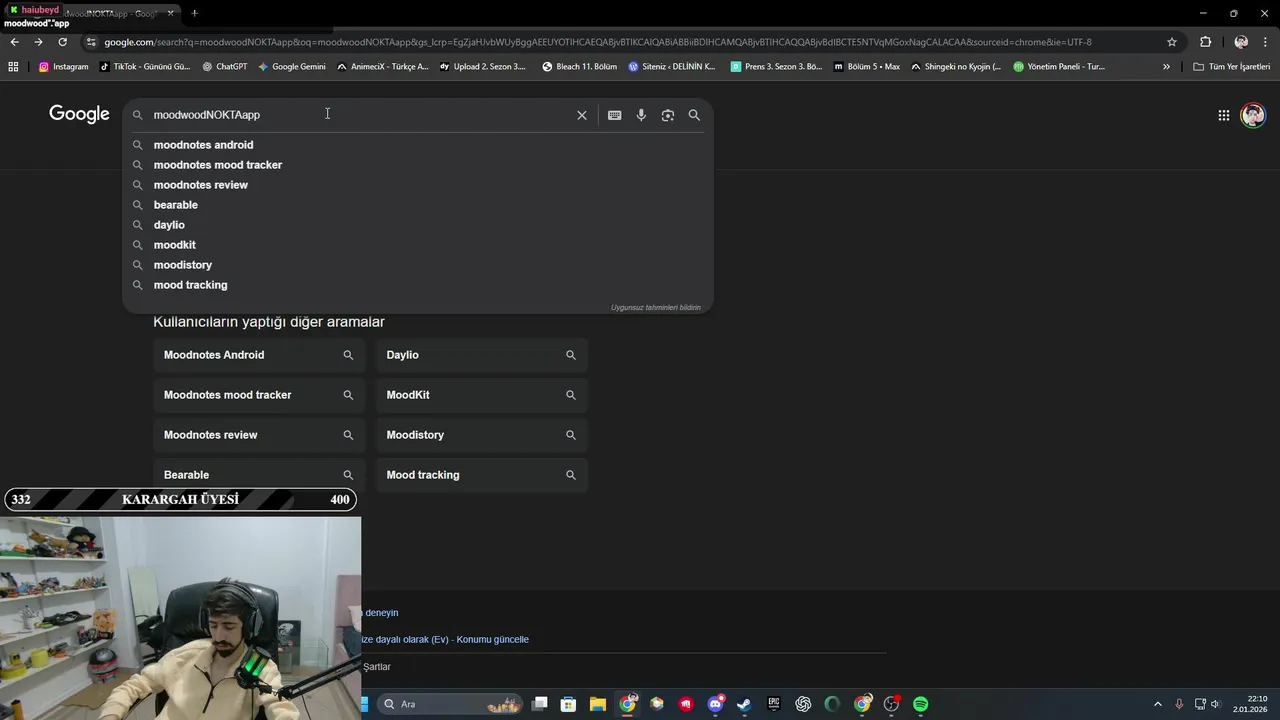The width and height of the screenshot is (1280, 720).
Task: Click the Google search input field
Action: (x=360, y=115)
